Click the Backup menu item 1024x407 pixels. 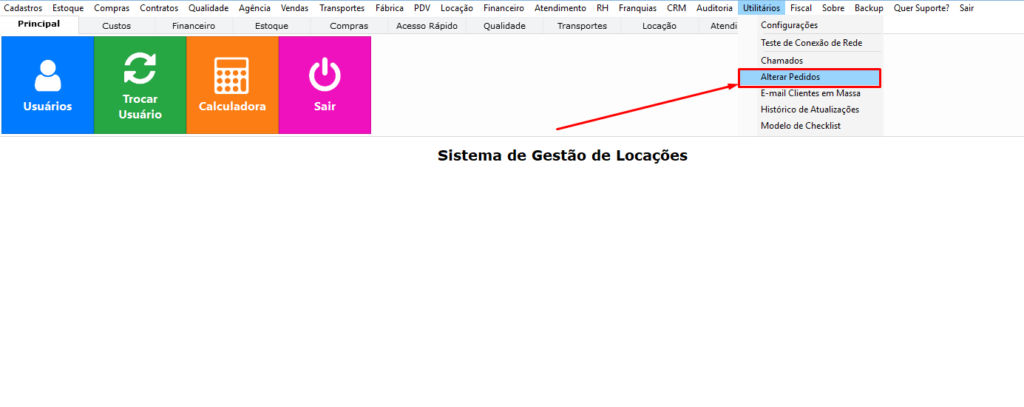tap(868, 8)
